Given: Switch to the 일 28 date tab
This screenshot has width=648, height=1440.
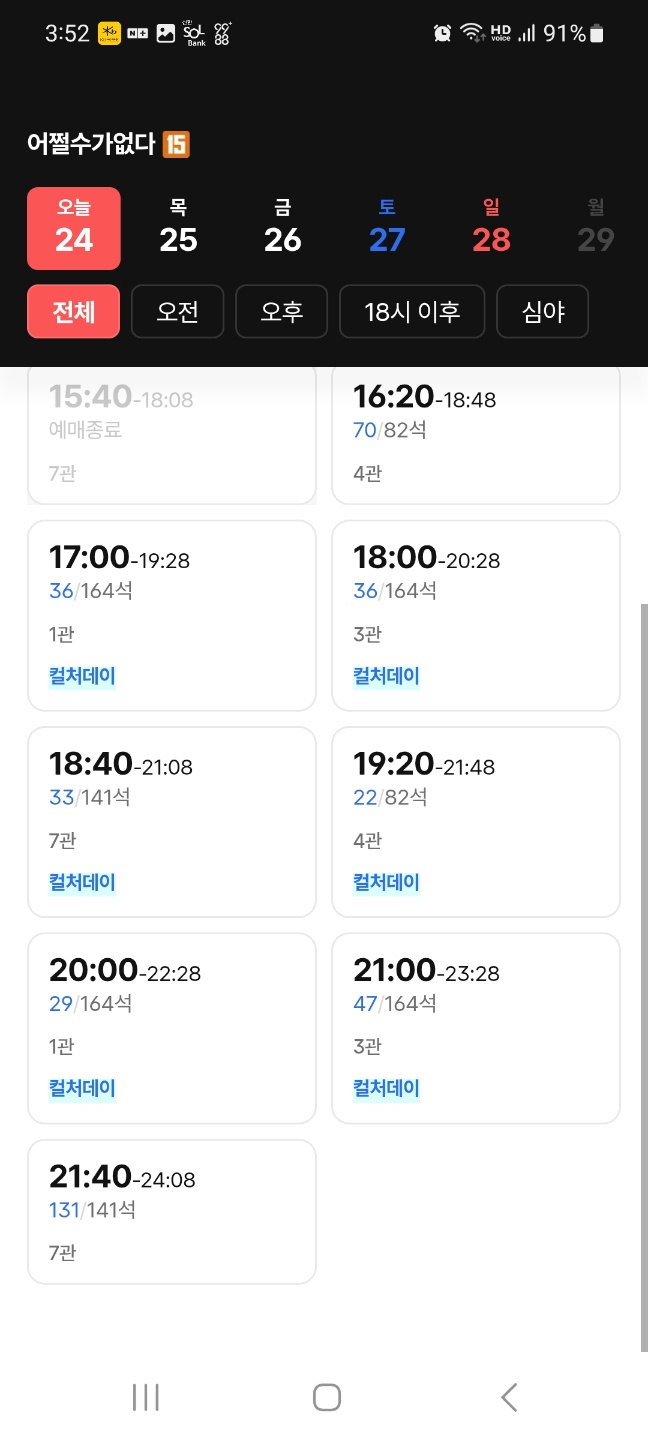Looking at the screenshot, I should point(491,228).
